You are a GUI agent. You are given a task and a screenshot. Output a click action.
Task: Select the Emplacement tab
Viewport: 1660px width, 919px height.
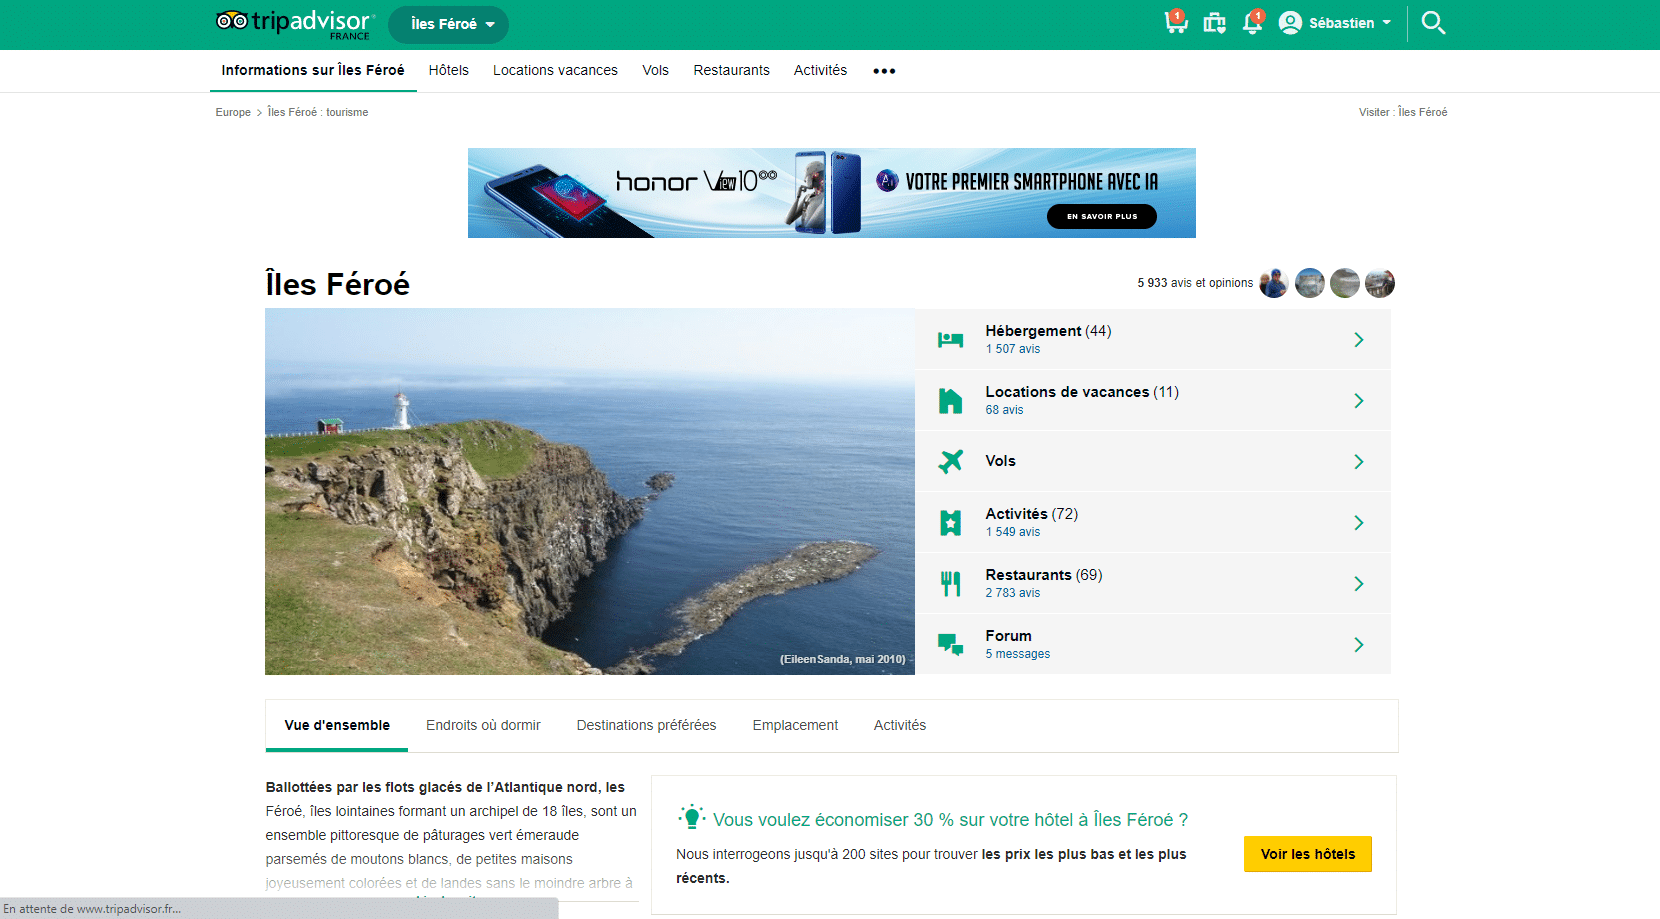[x=795, y=725]
